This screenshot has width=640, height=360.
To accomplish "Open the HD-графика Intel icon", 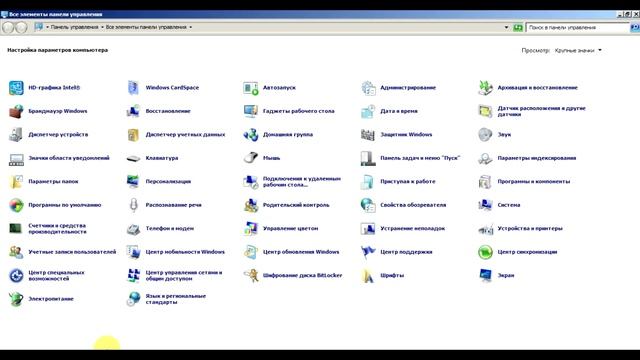I will [16, 88].
